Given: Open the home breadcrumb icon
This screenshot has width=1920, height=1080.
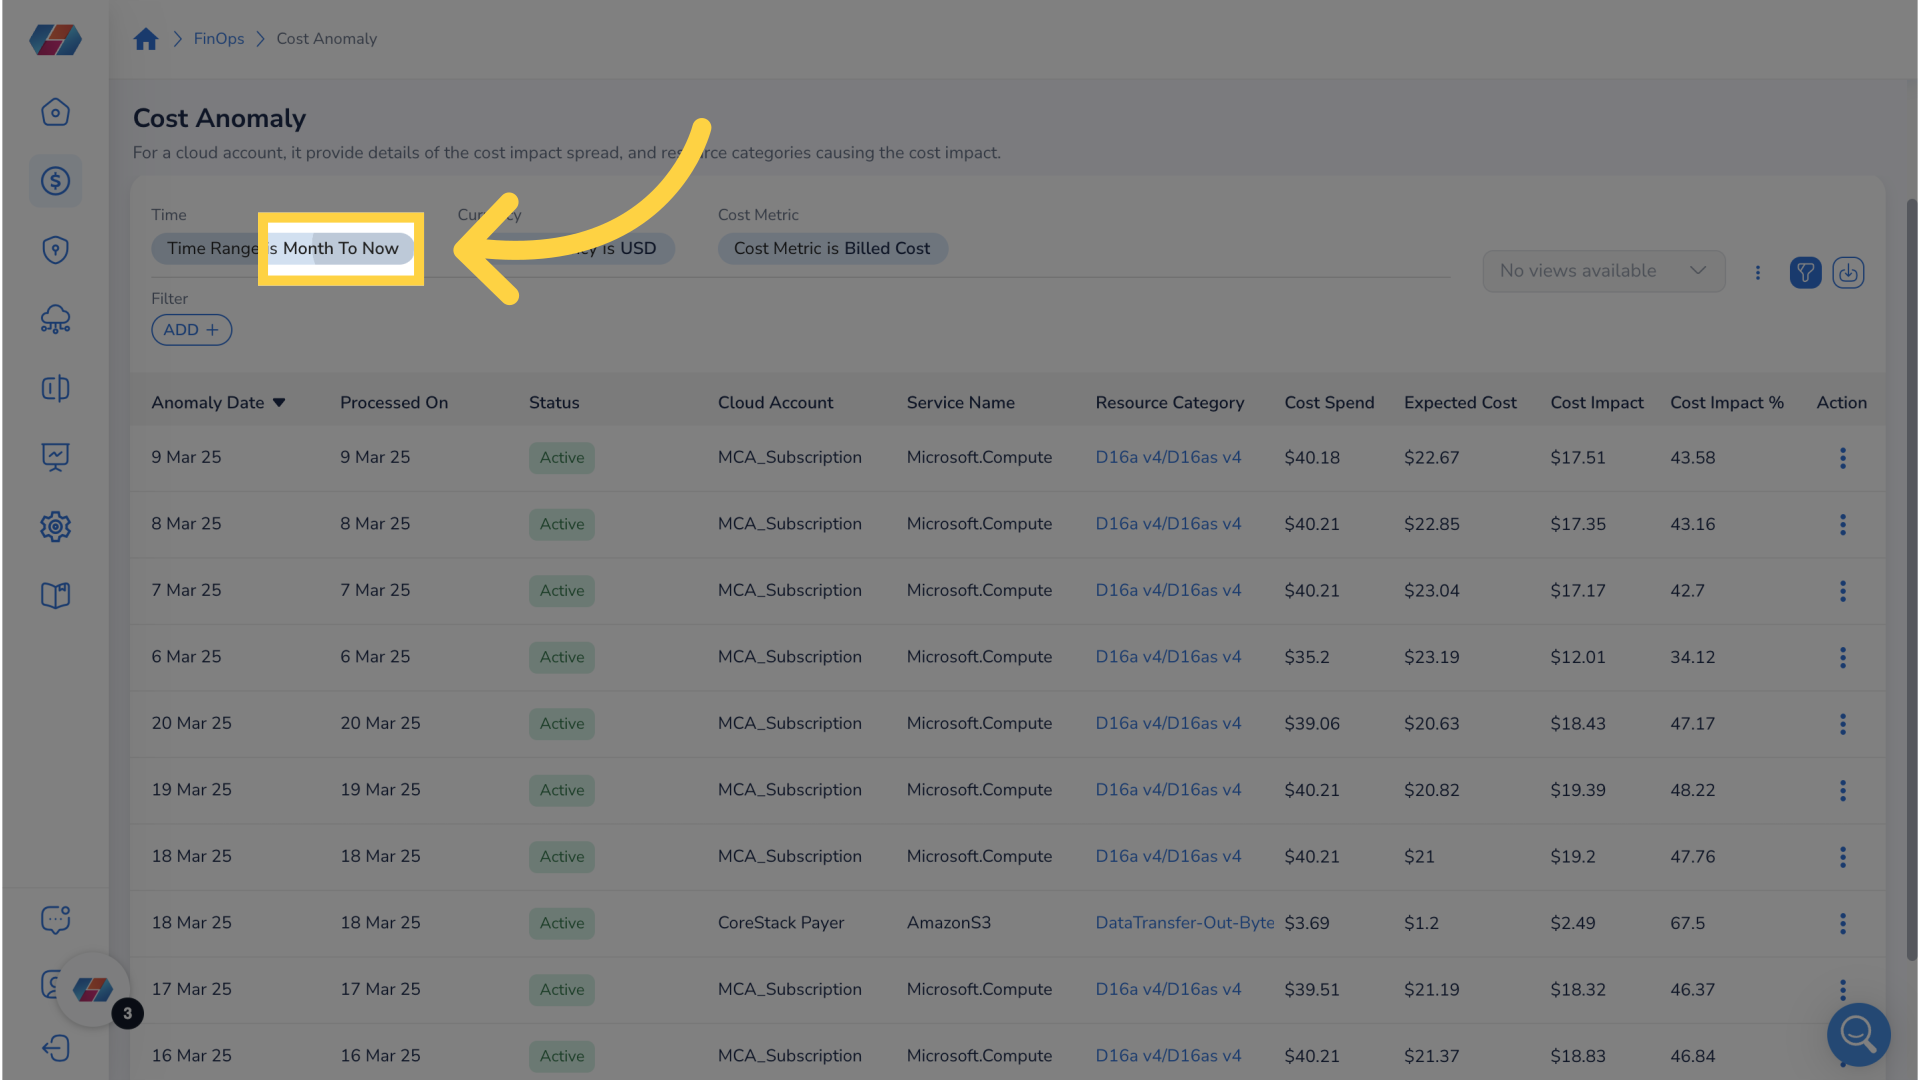Looking at the screenshot, I should 146,39.
